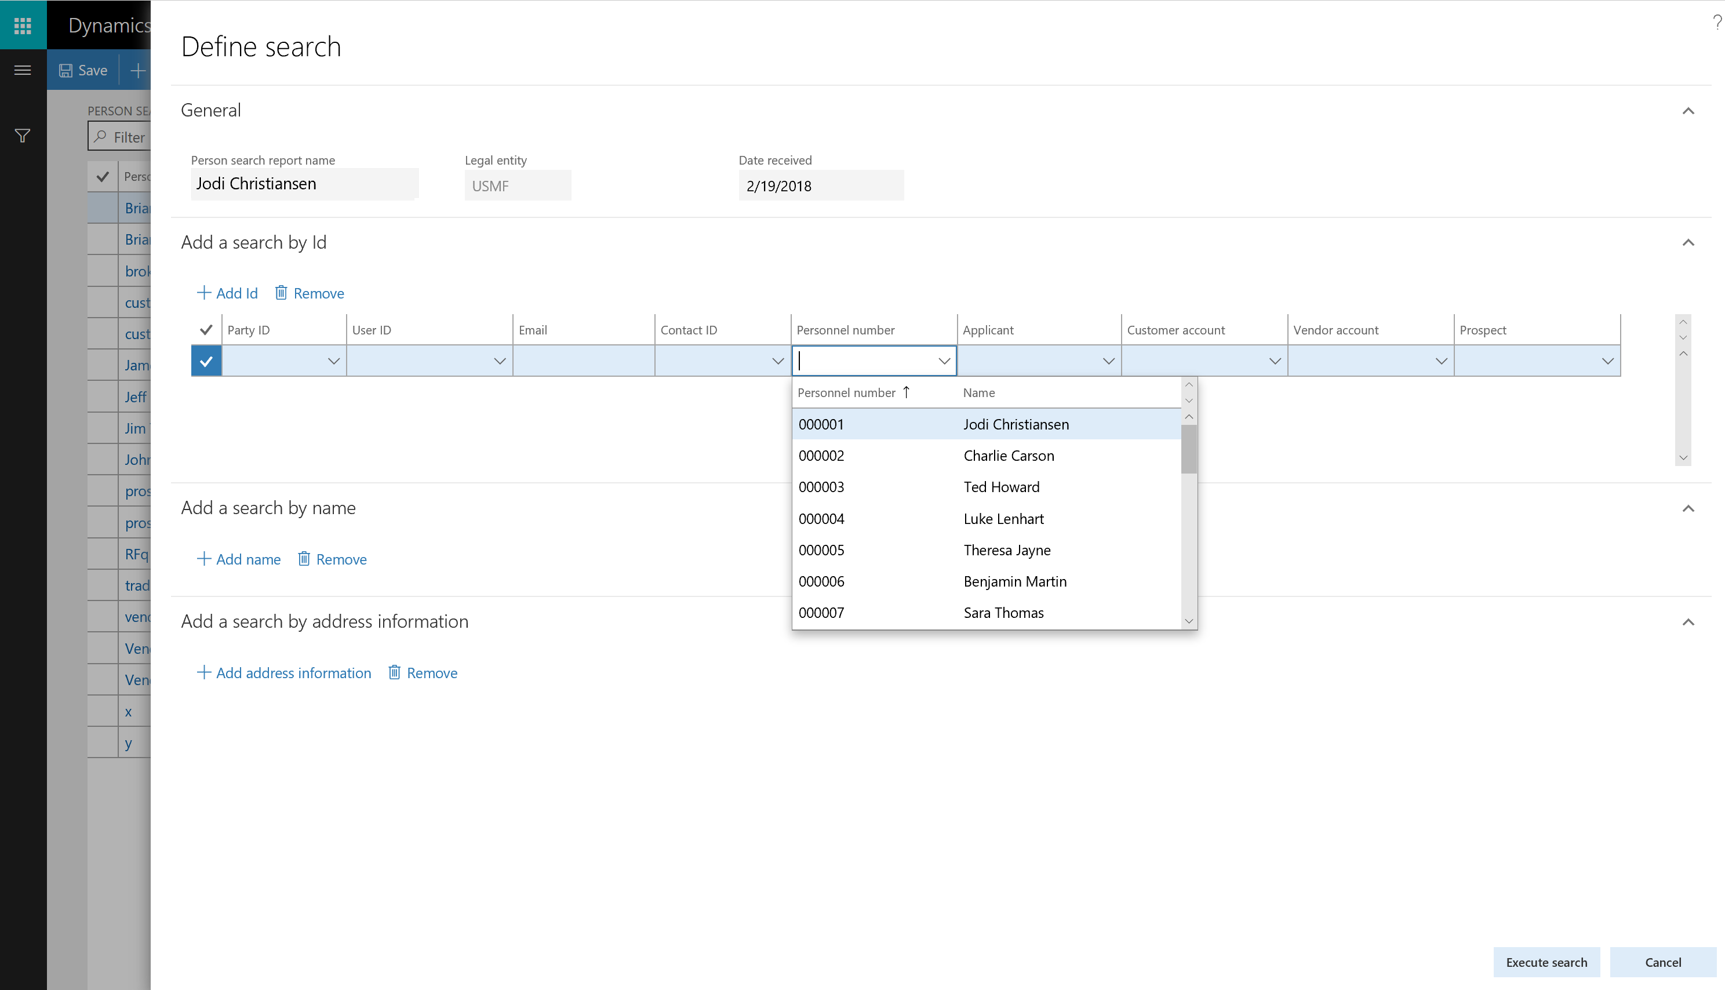This screenshot has height=990, width=1725.
Task: Open the help question mark icon
Action: pos(1716,21)
